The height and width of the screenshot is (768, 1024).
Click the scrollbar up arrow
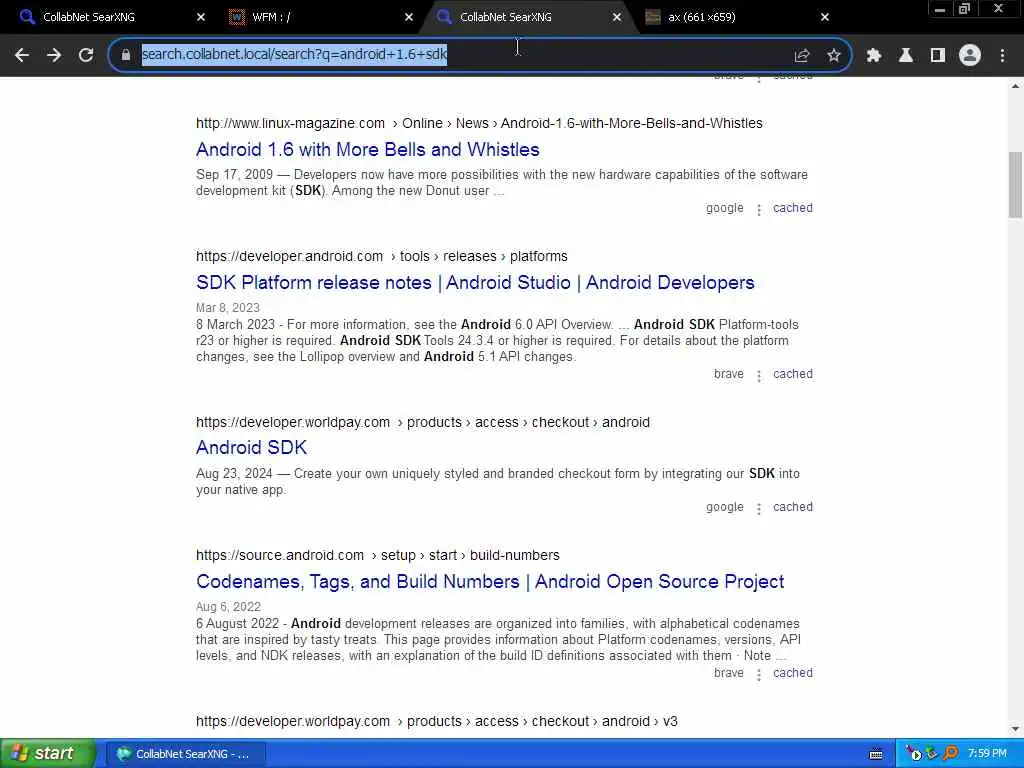pos(1015,86)
